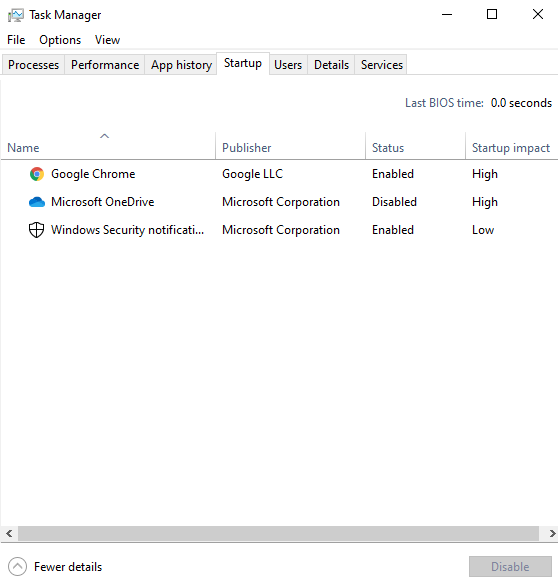Screen dimensions: 558x579
Task: Select the Windows Security notificati... row name
Action: [127, 230]
